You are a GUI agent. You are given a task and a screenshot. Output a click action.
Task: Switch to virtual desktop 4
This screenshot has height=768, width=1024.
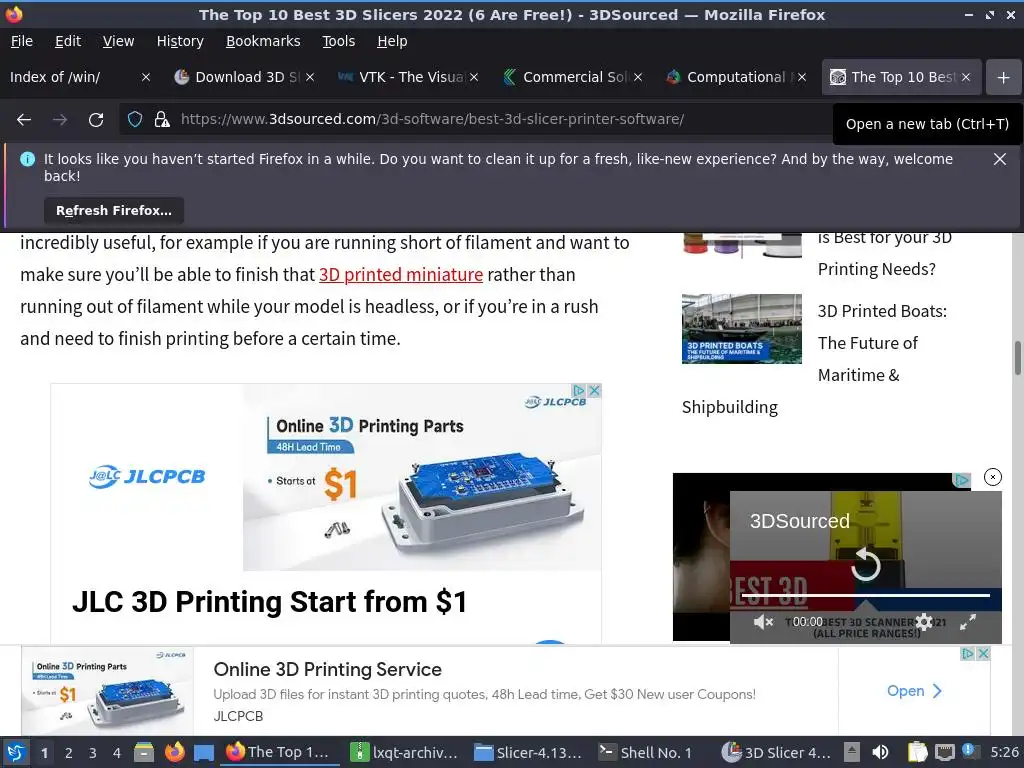(x=116, y=753)
